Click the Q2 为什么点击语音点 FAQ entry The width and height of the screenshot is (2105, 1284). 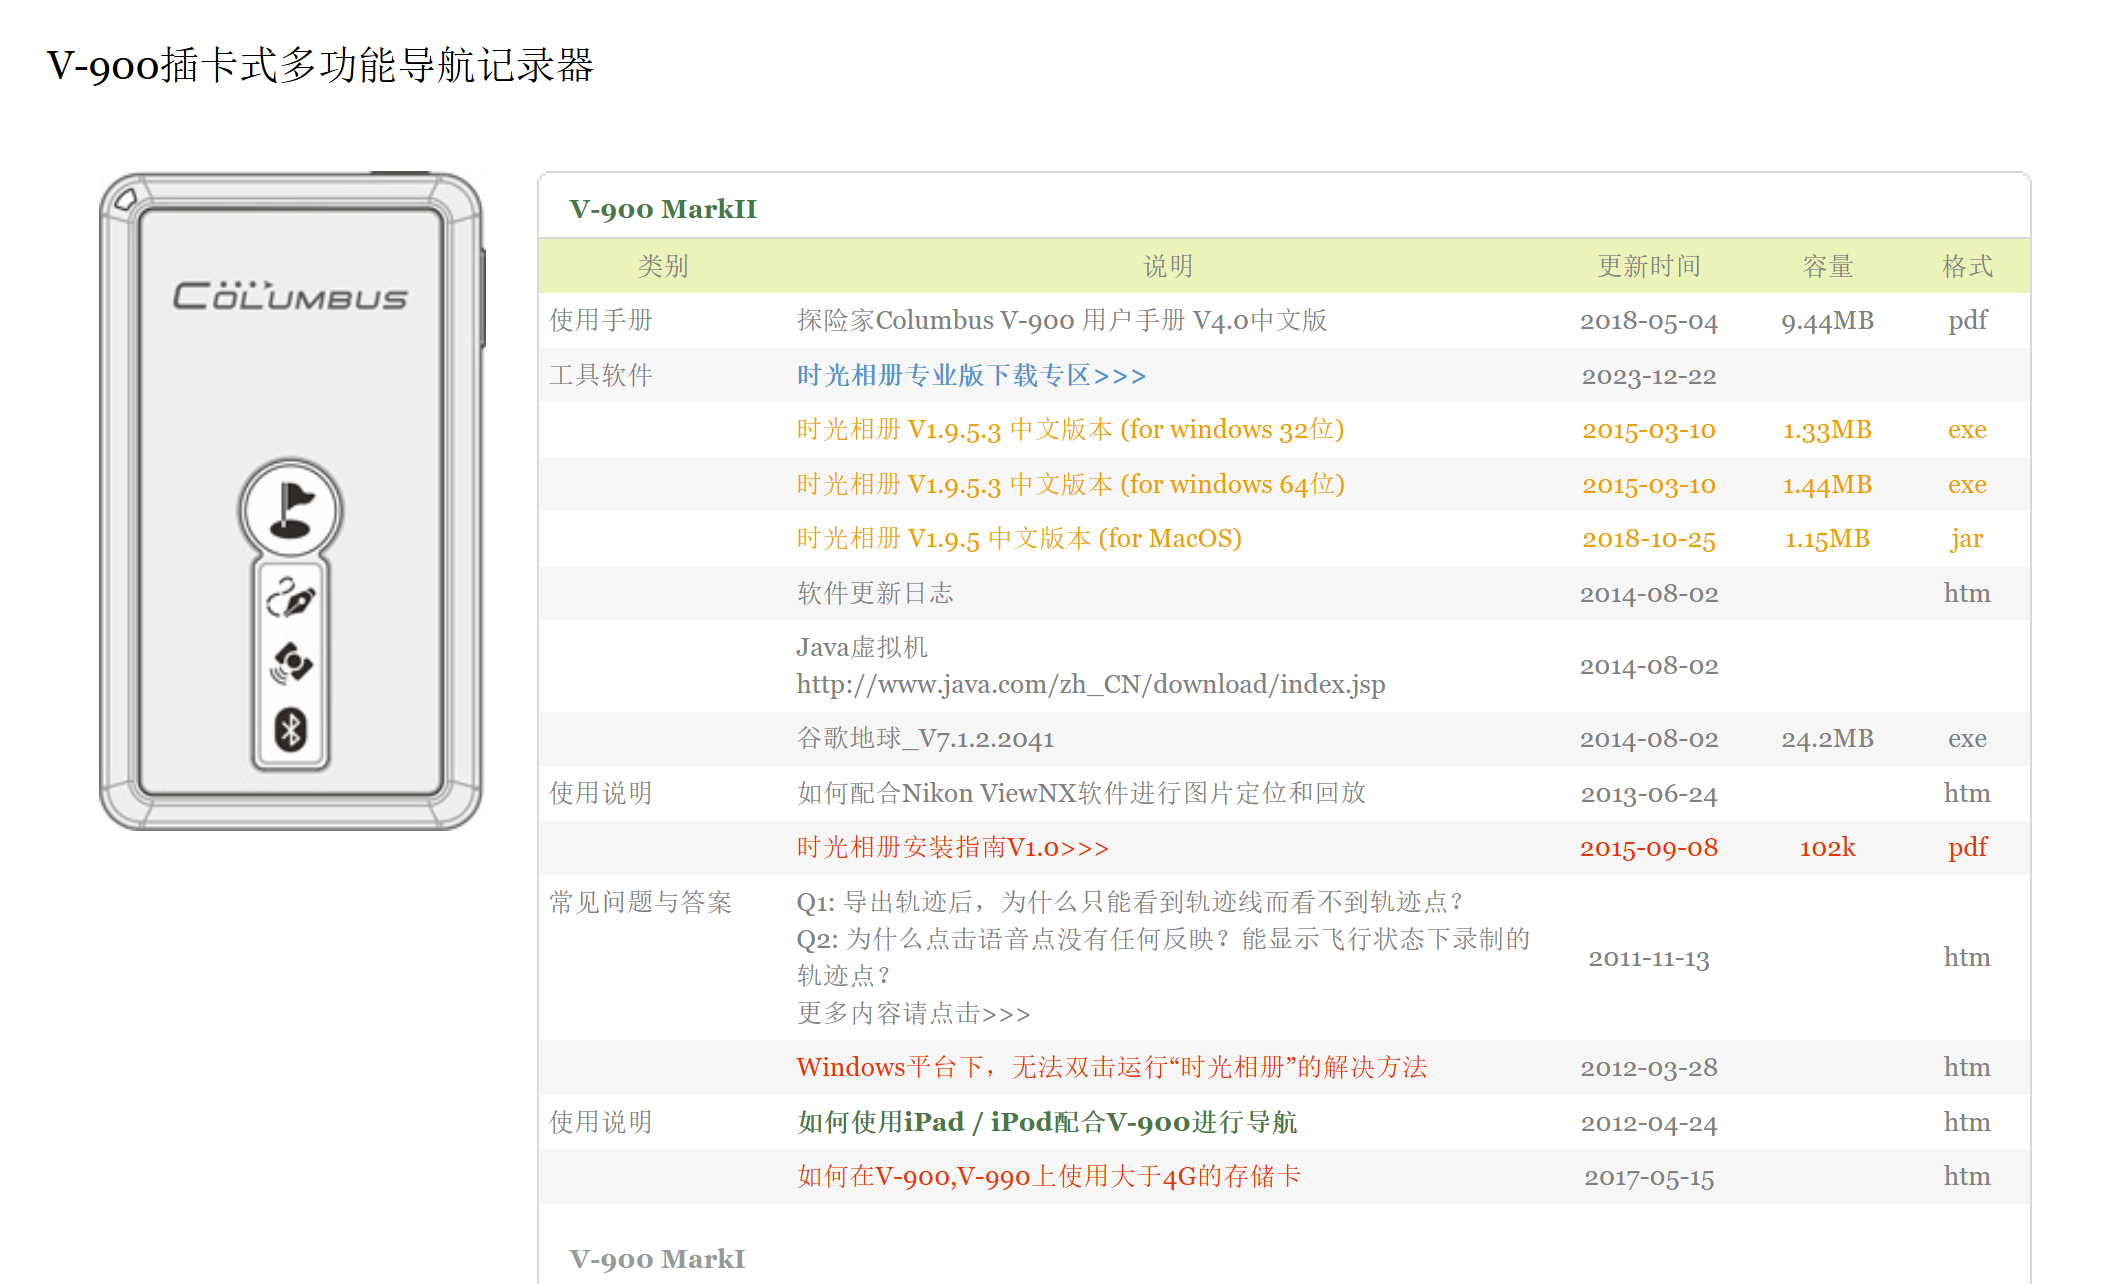tap(1163, 957)
